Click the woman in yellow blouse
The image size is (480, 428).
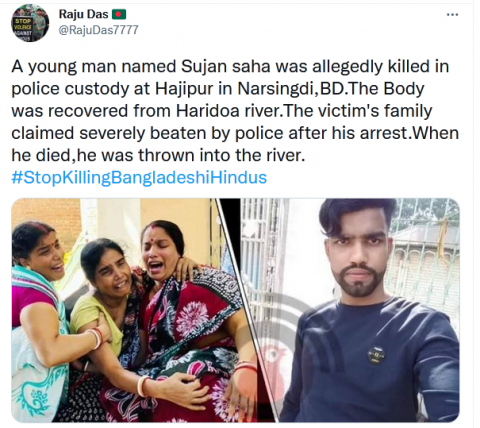point(100,300)
